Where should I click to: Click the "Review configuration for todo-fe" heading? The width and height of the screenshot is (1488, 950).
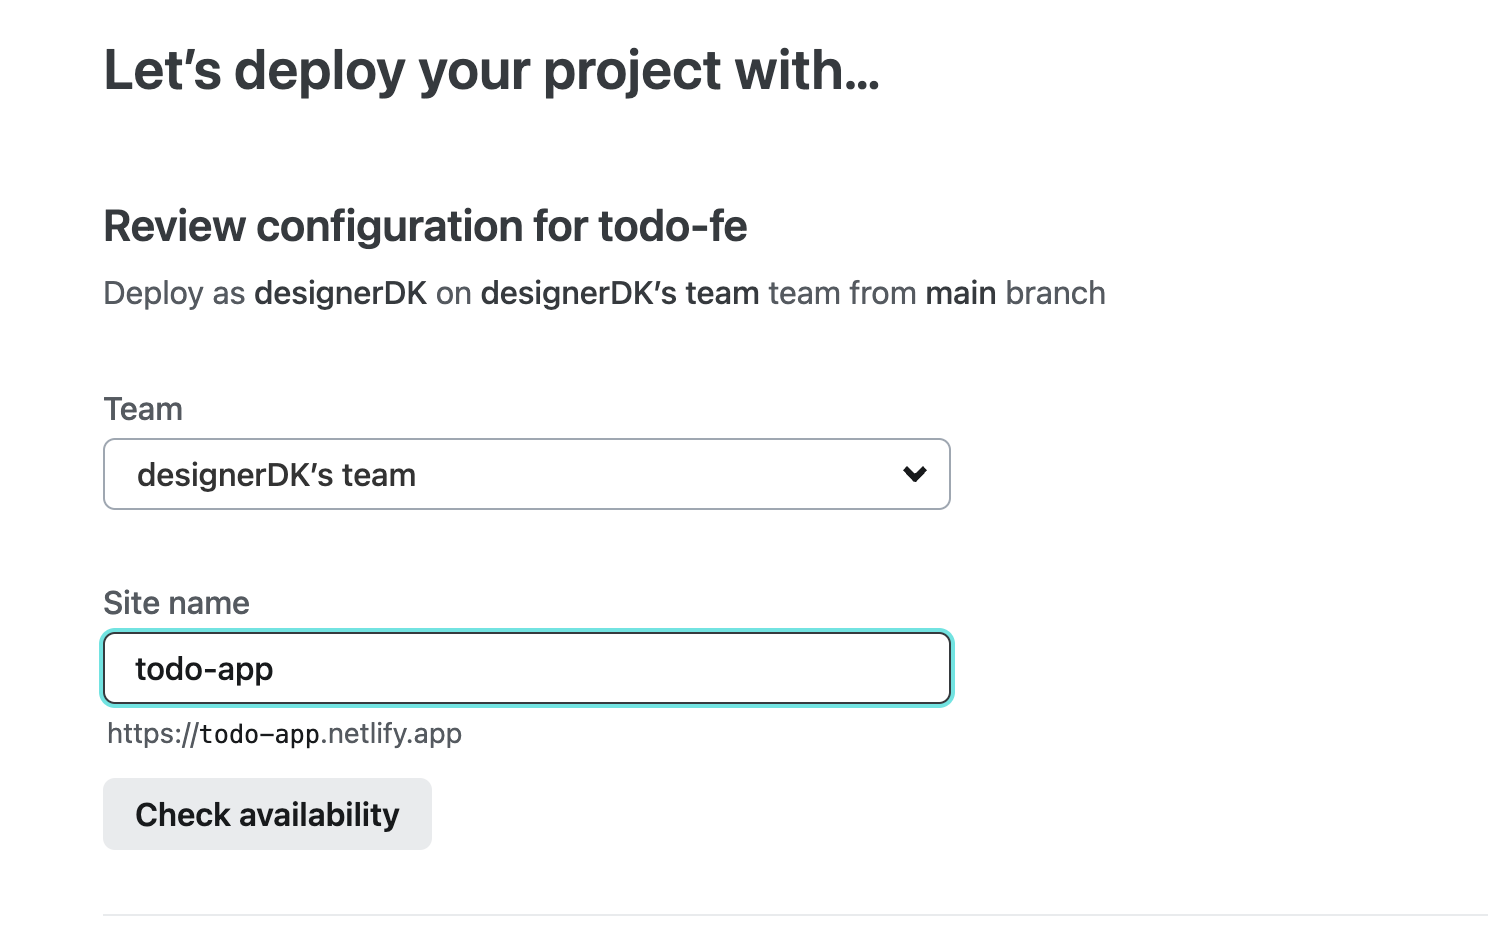pos(425,226)
